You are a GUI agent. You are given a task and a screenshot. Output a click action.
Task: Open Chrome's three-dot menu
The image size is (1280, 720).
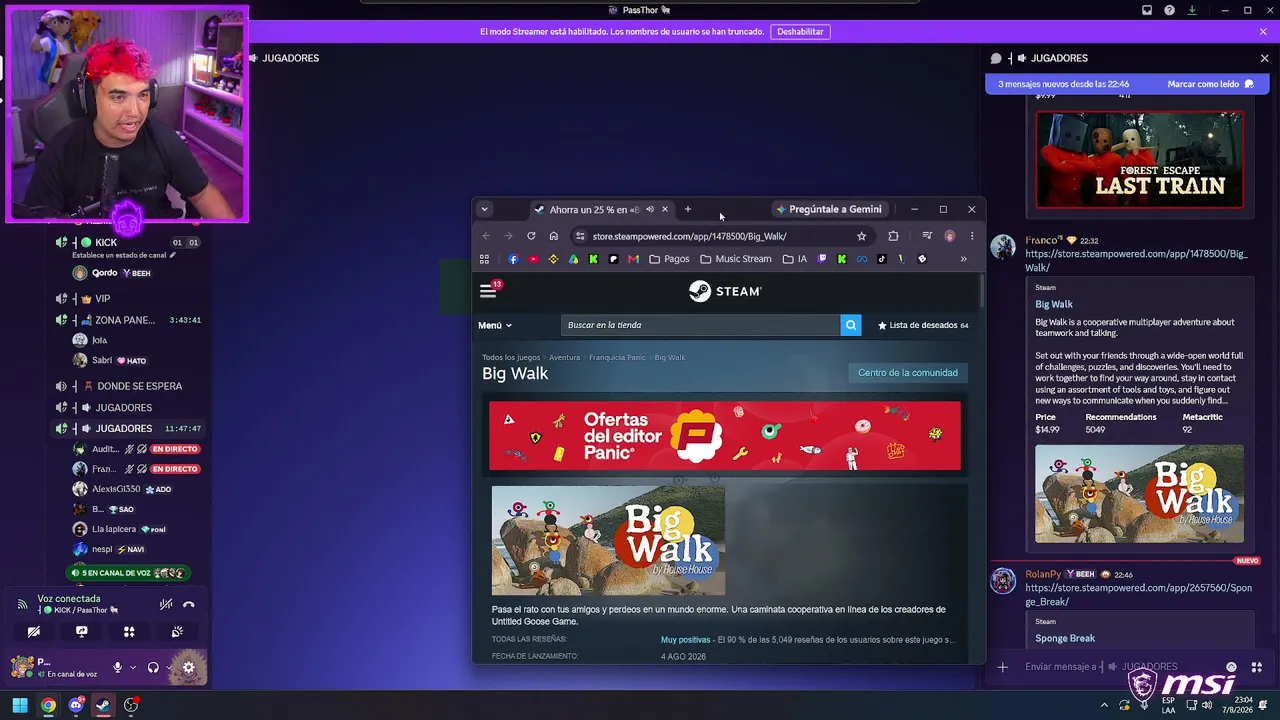[x=971, y=236]
